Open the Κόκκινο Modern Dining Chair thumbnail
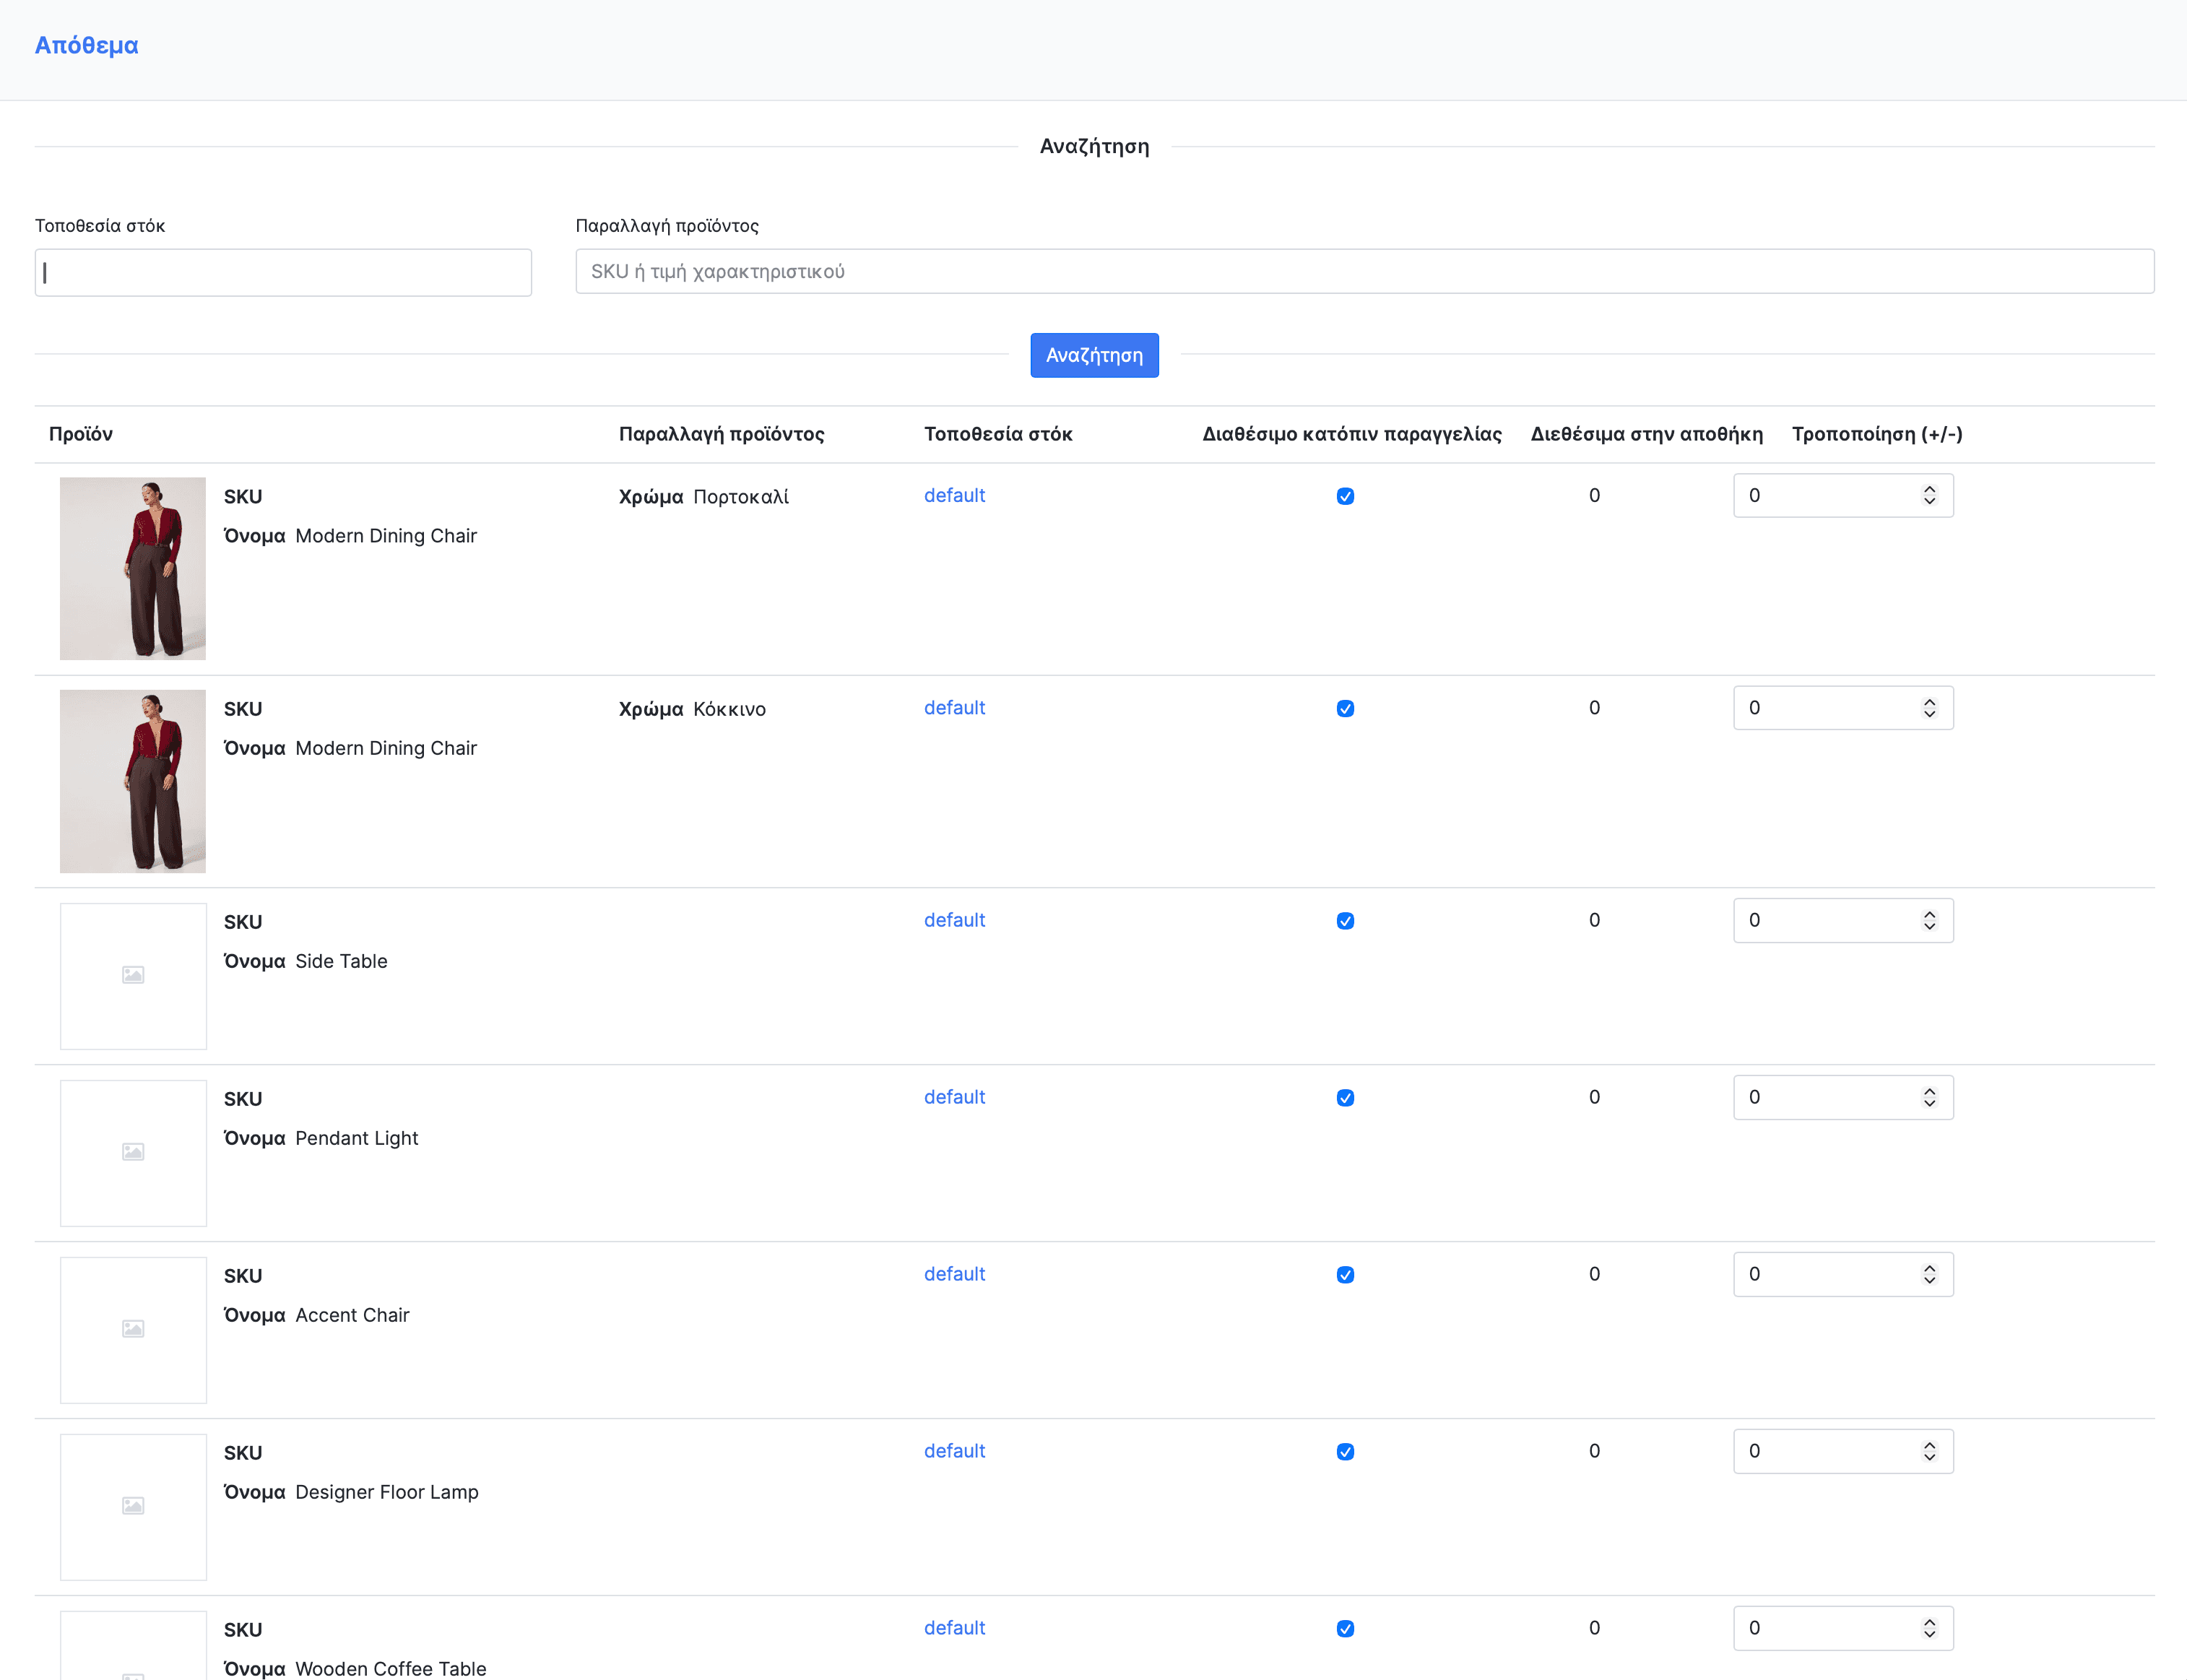Screen dimensions: 2187x1680 (x=133, y=781)
